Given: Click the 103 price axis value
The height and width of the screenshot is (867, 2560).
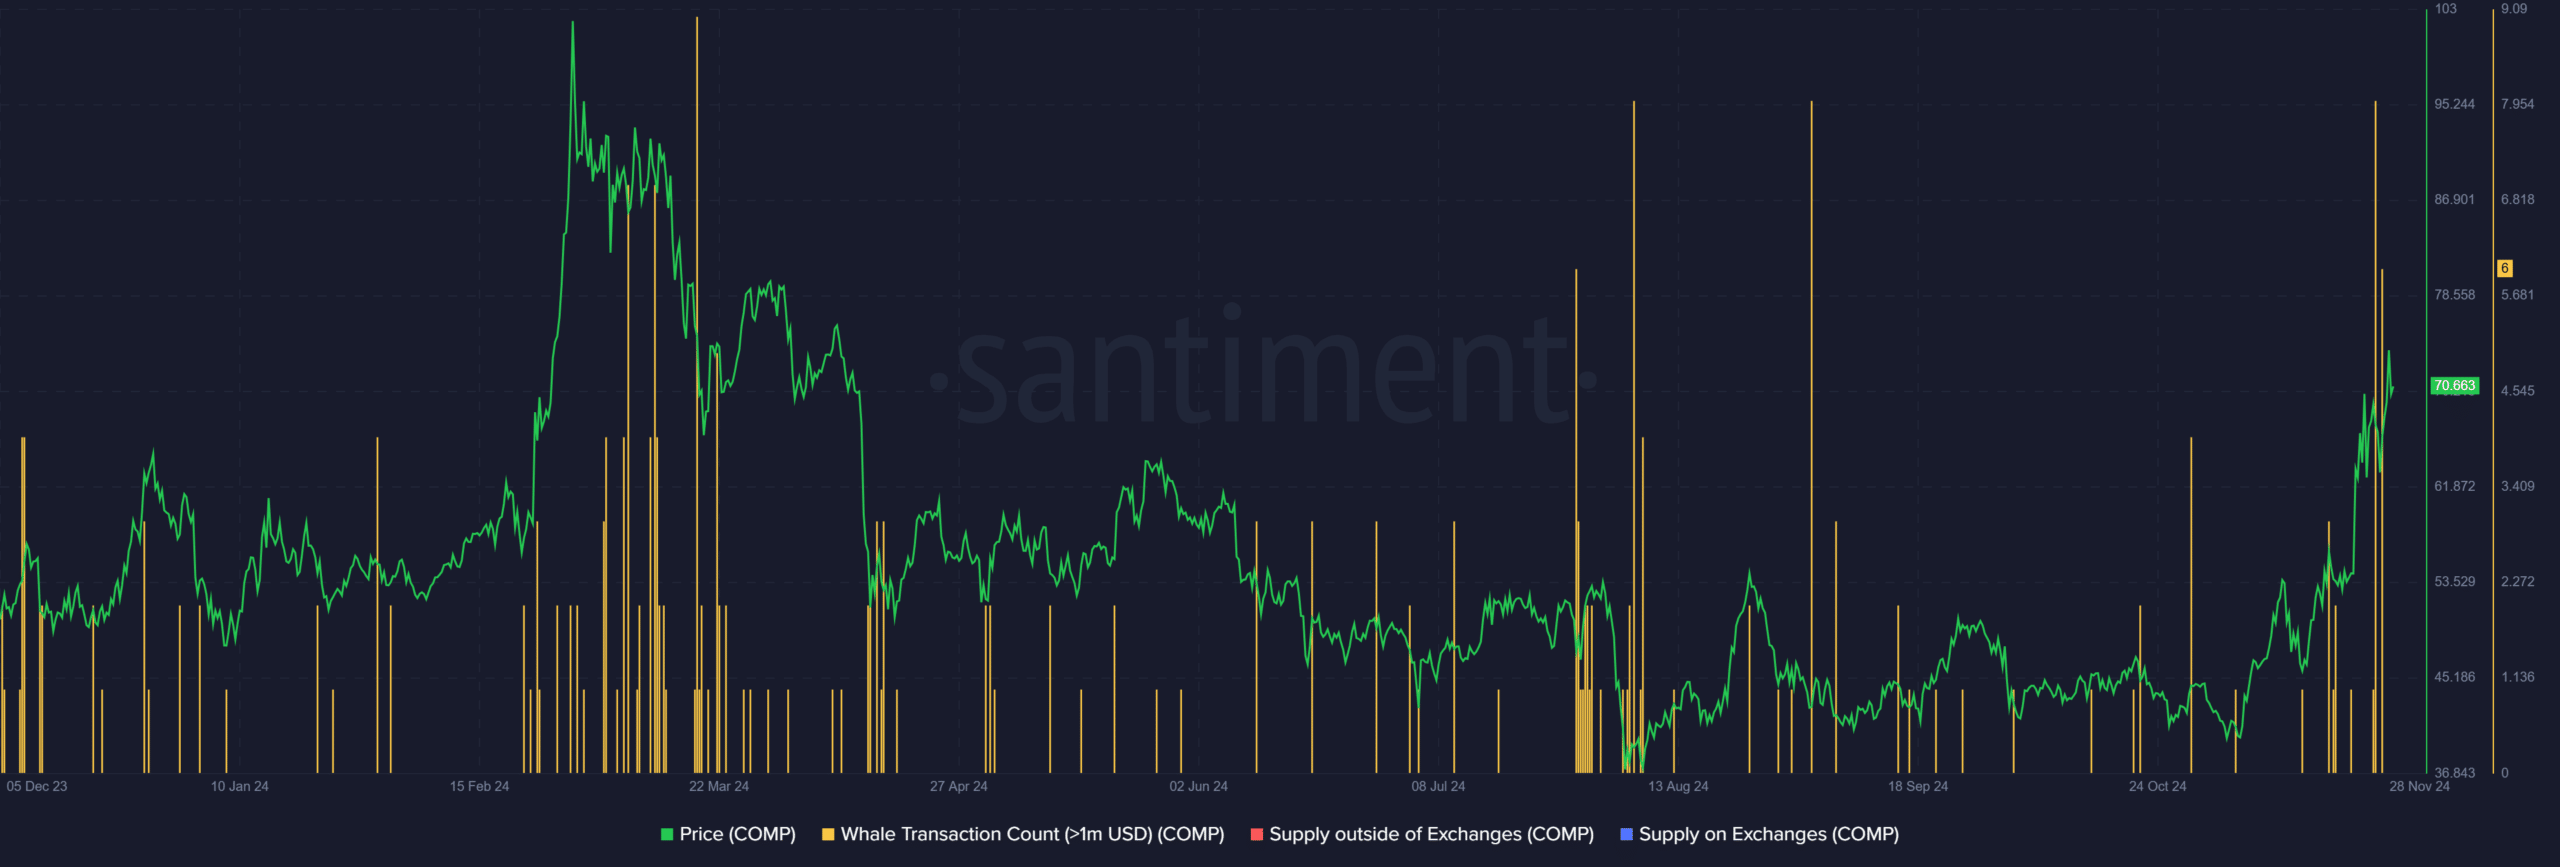Looking at the screenshot, I should point(2445,9).
